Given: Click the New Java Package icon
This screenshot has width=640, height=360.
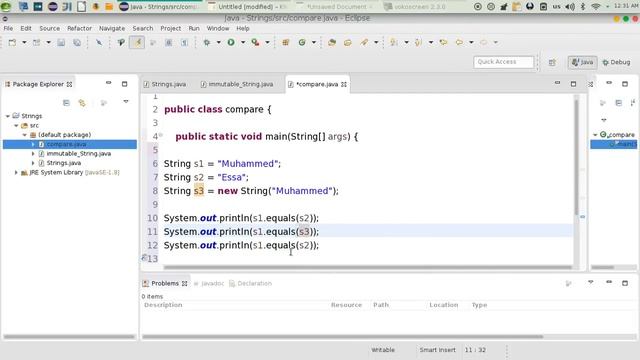Looking at the screenshot, I should (x=286, y=42).
